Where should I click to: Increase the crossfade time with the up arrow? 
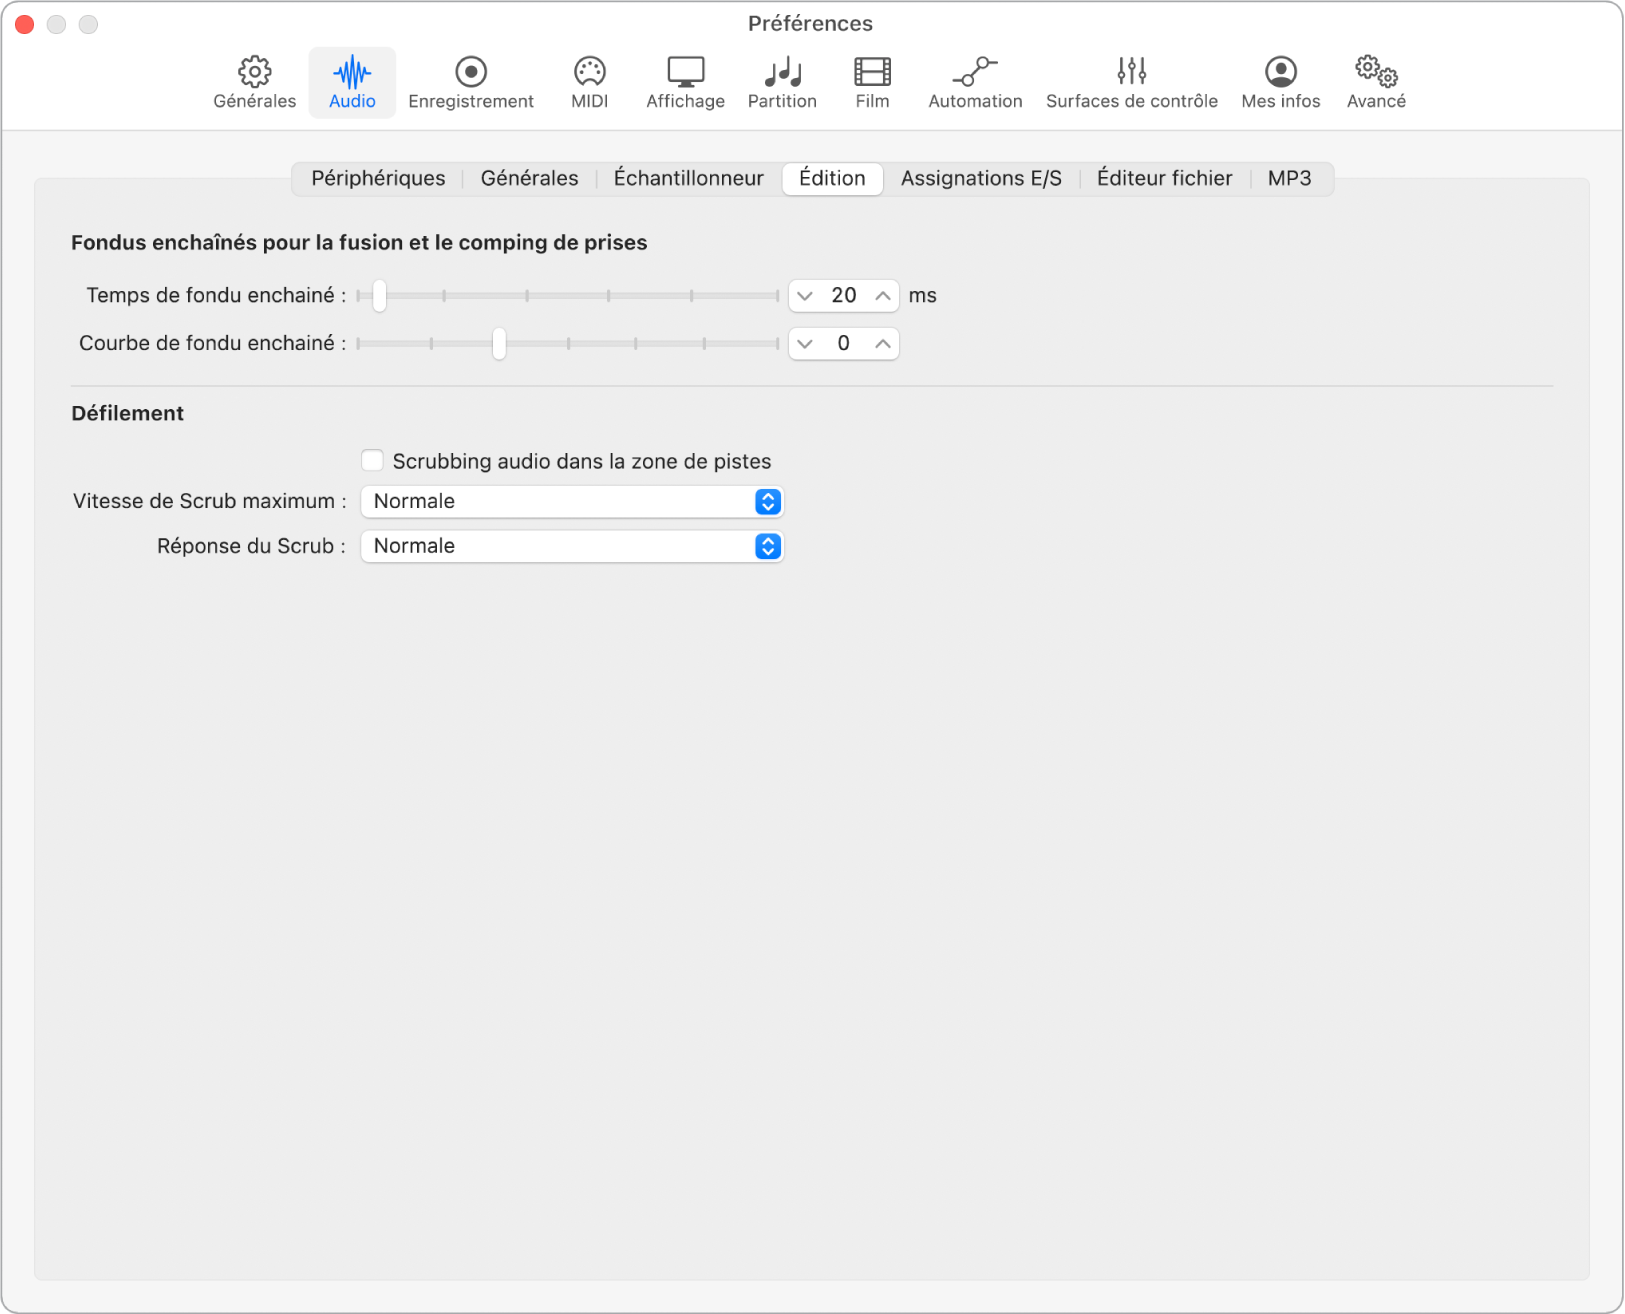point(883,296)
